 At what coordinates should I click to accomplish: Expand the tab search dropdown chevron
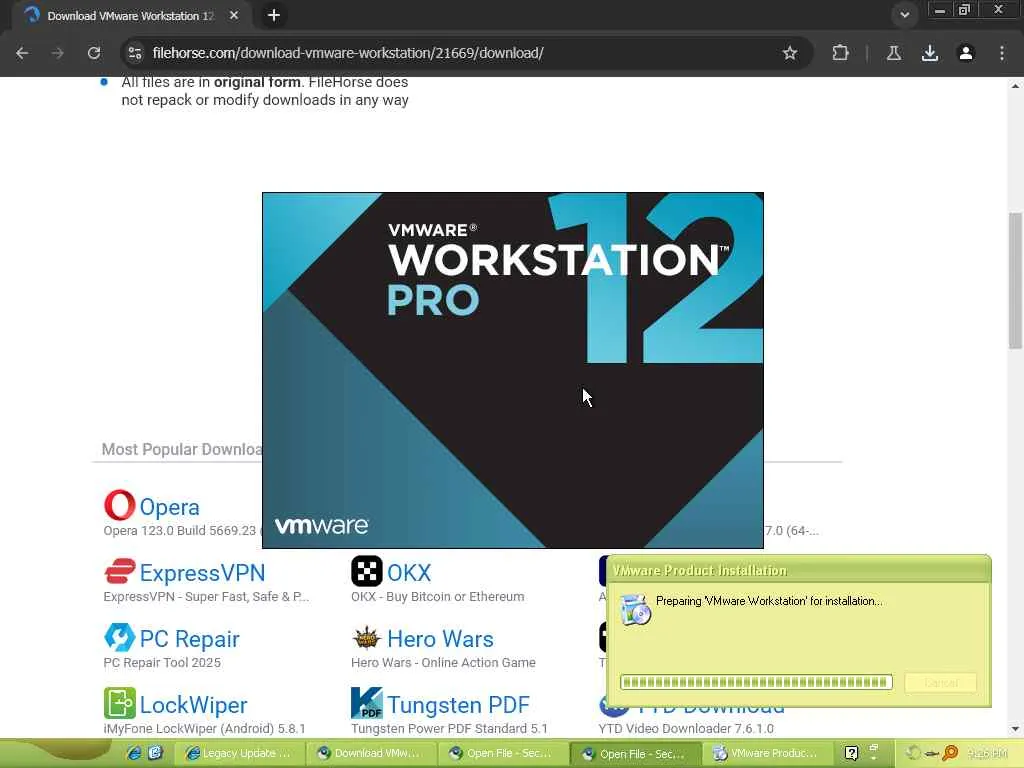[x=904, y=14]
